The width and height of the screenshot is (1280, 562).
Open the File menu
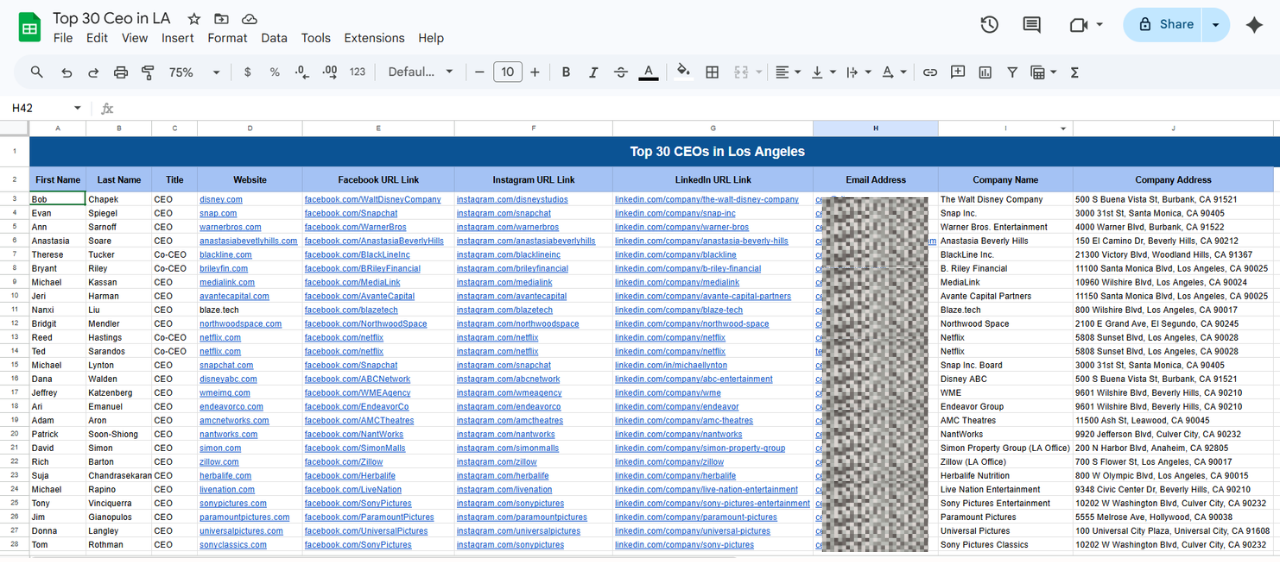63,38
